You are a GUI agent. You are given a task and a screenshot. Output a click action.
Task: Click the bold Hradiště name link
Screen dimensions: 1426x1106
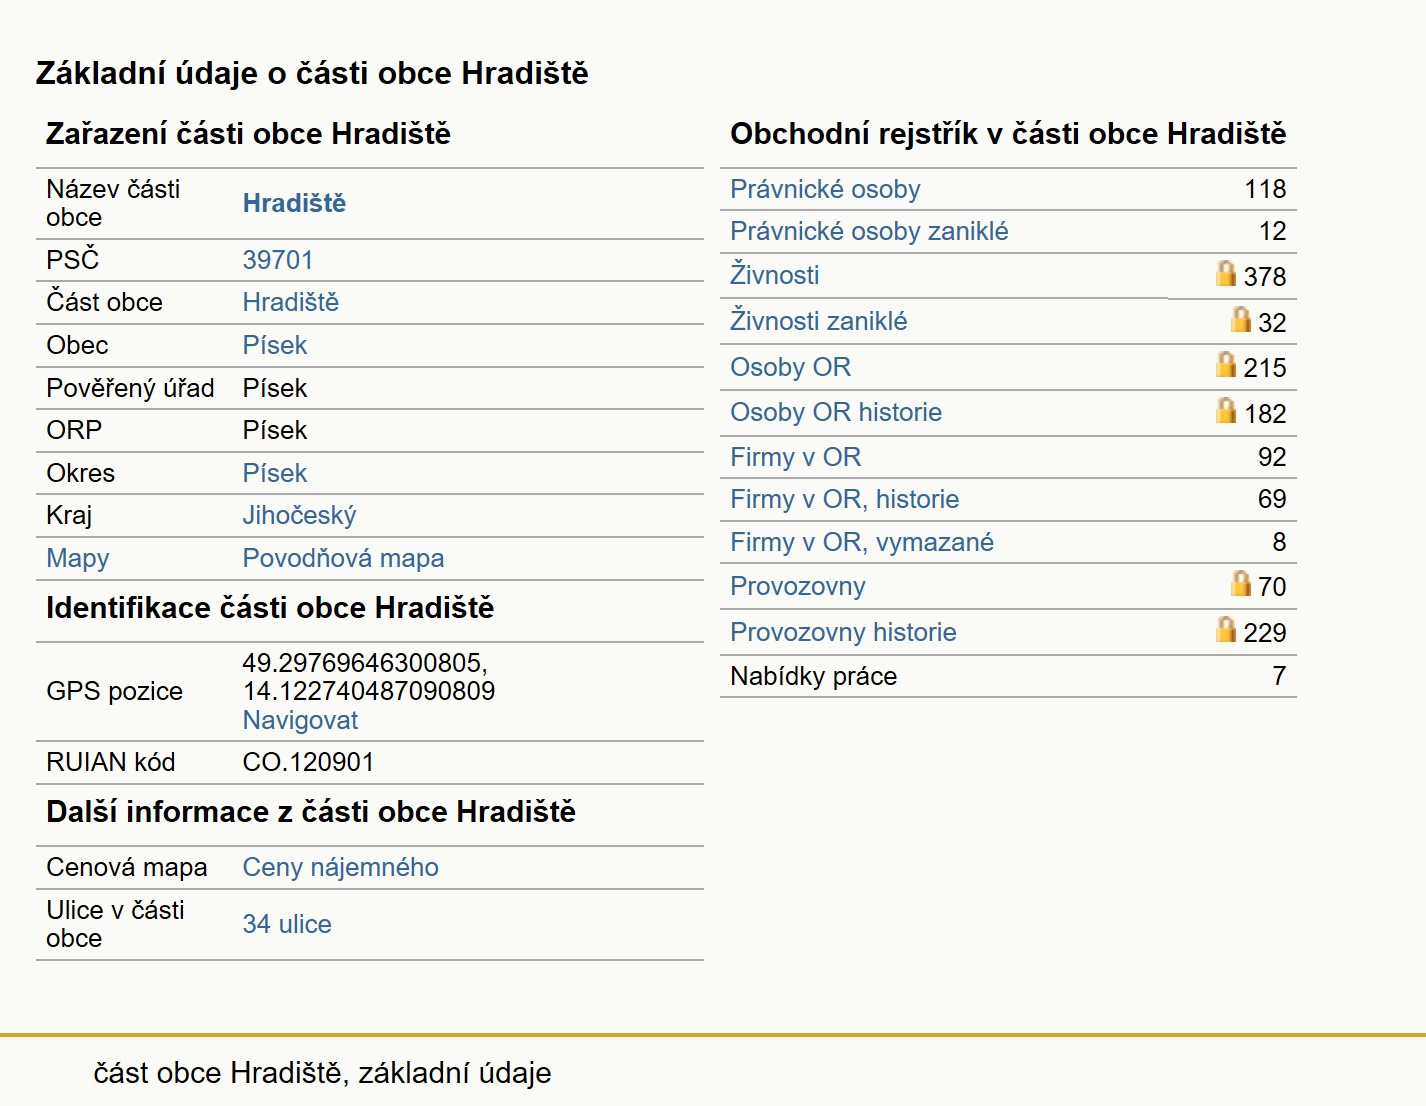coord(294,203)
